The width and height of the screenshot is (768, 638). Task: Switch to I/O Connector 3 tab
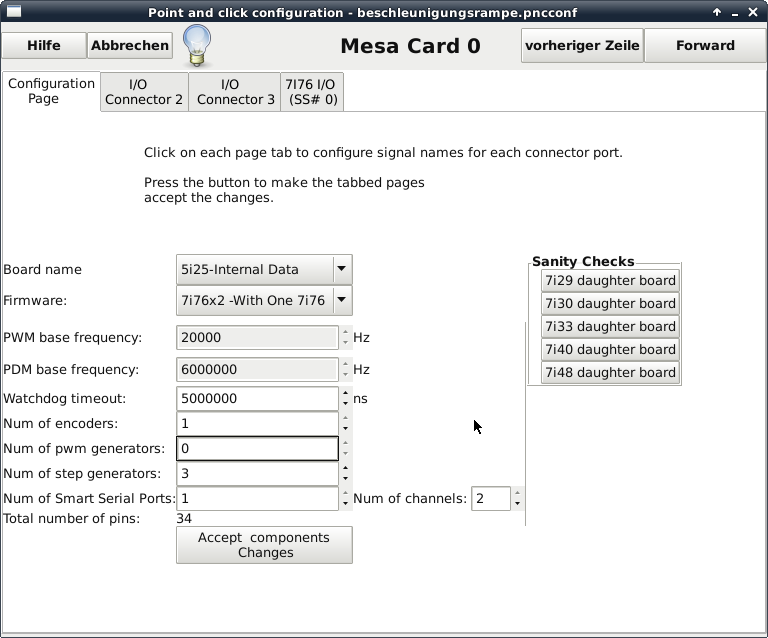pos(235,92)
